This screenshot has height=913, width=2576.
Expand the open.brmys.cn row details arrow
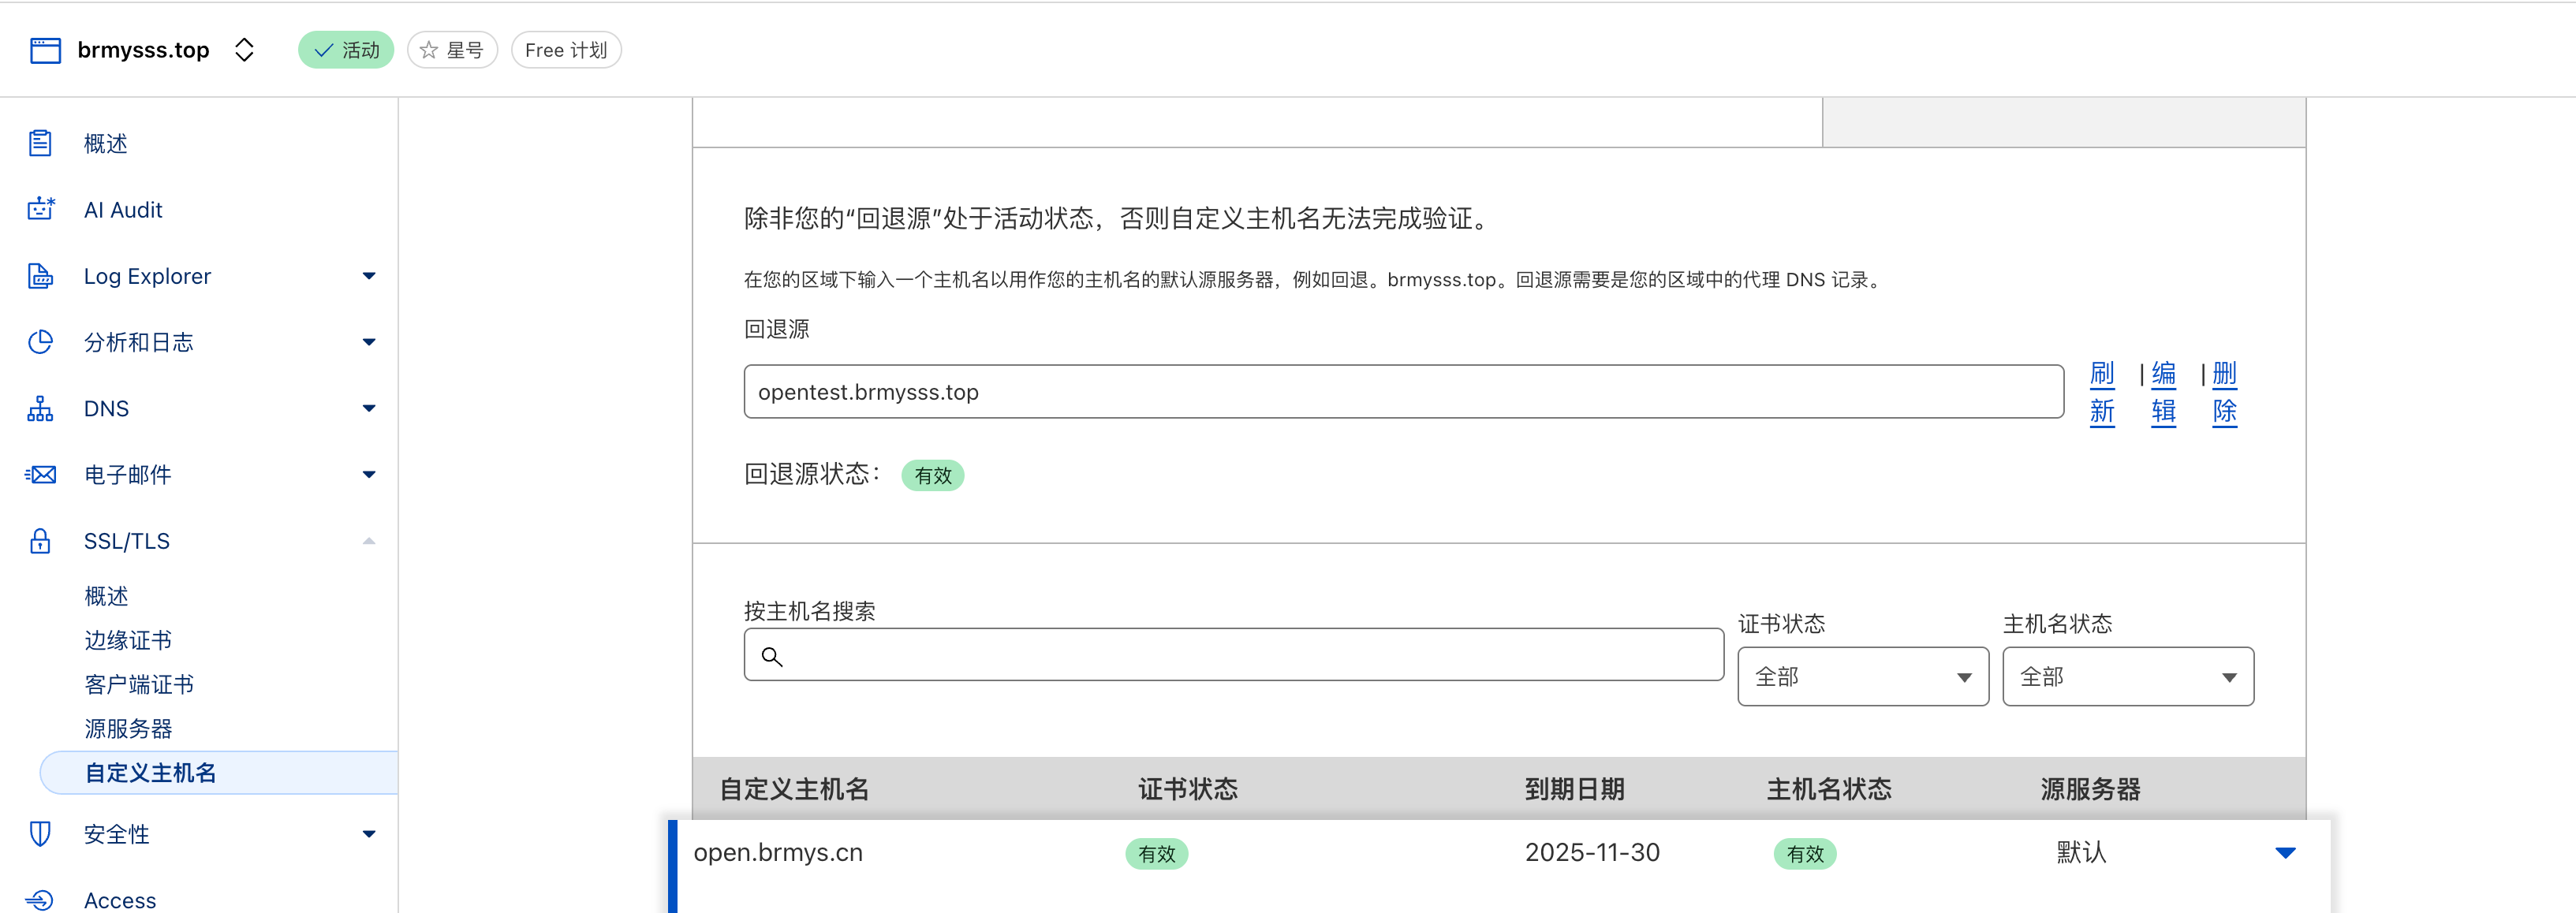tap(2285, 853)
